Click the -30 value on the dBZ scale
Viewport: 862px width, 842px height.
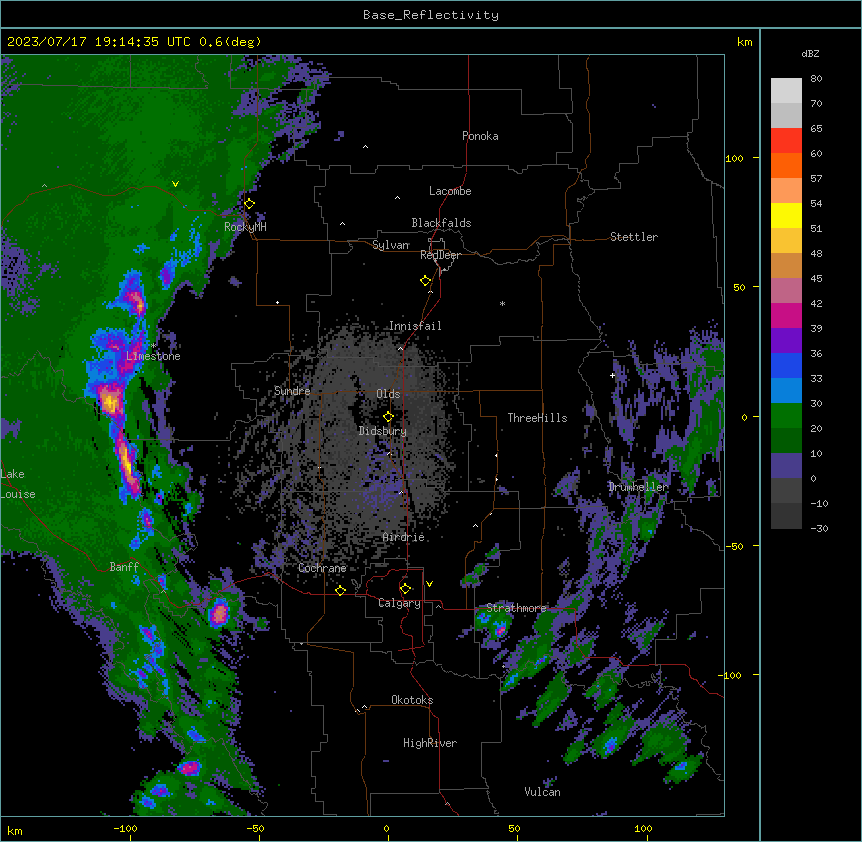click(819, 529)
